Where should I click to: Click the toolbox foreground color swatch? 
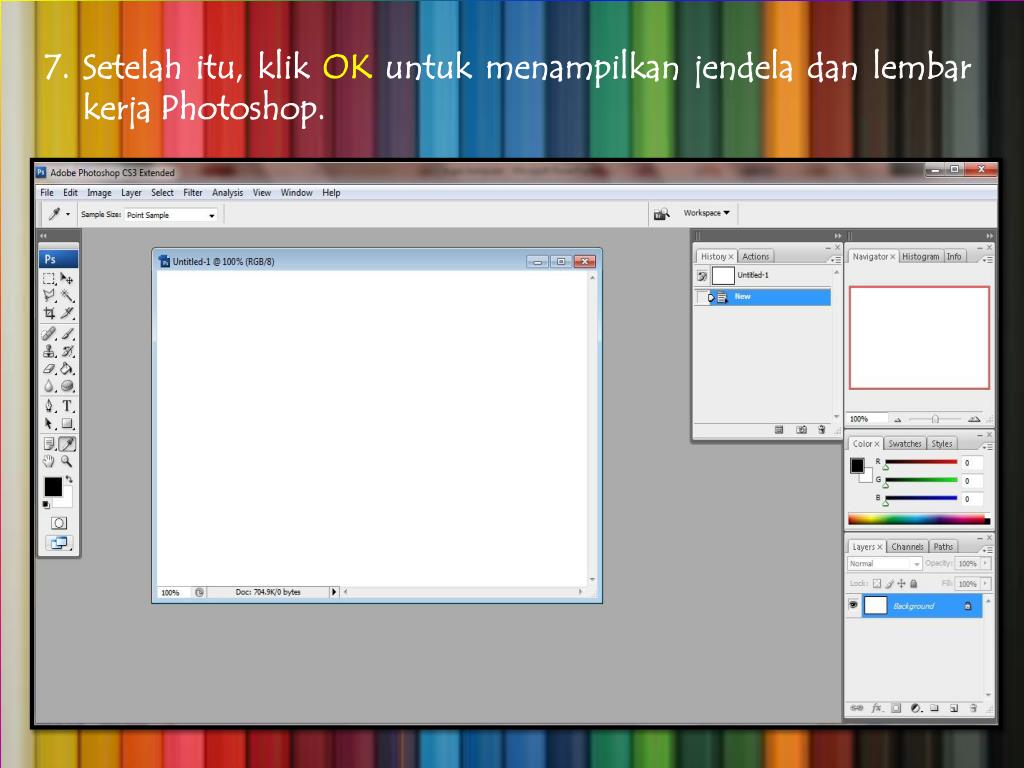53,487
